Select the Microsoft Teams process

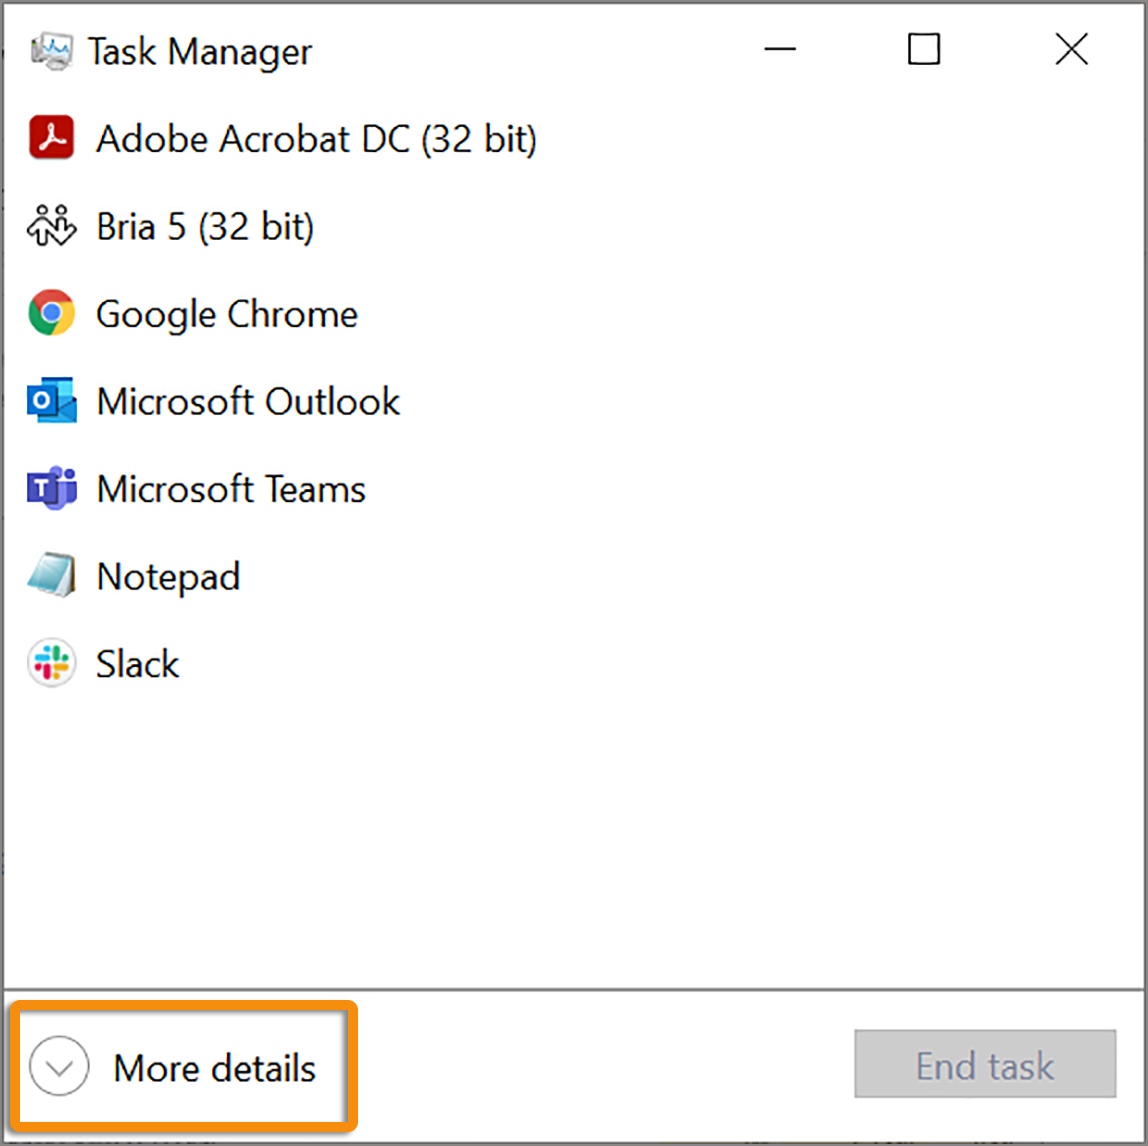coord(230,489)
